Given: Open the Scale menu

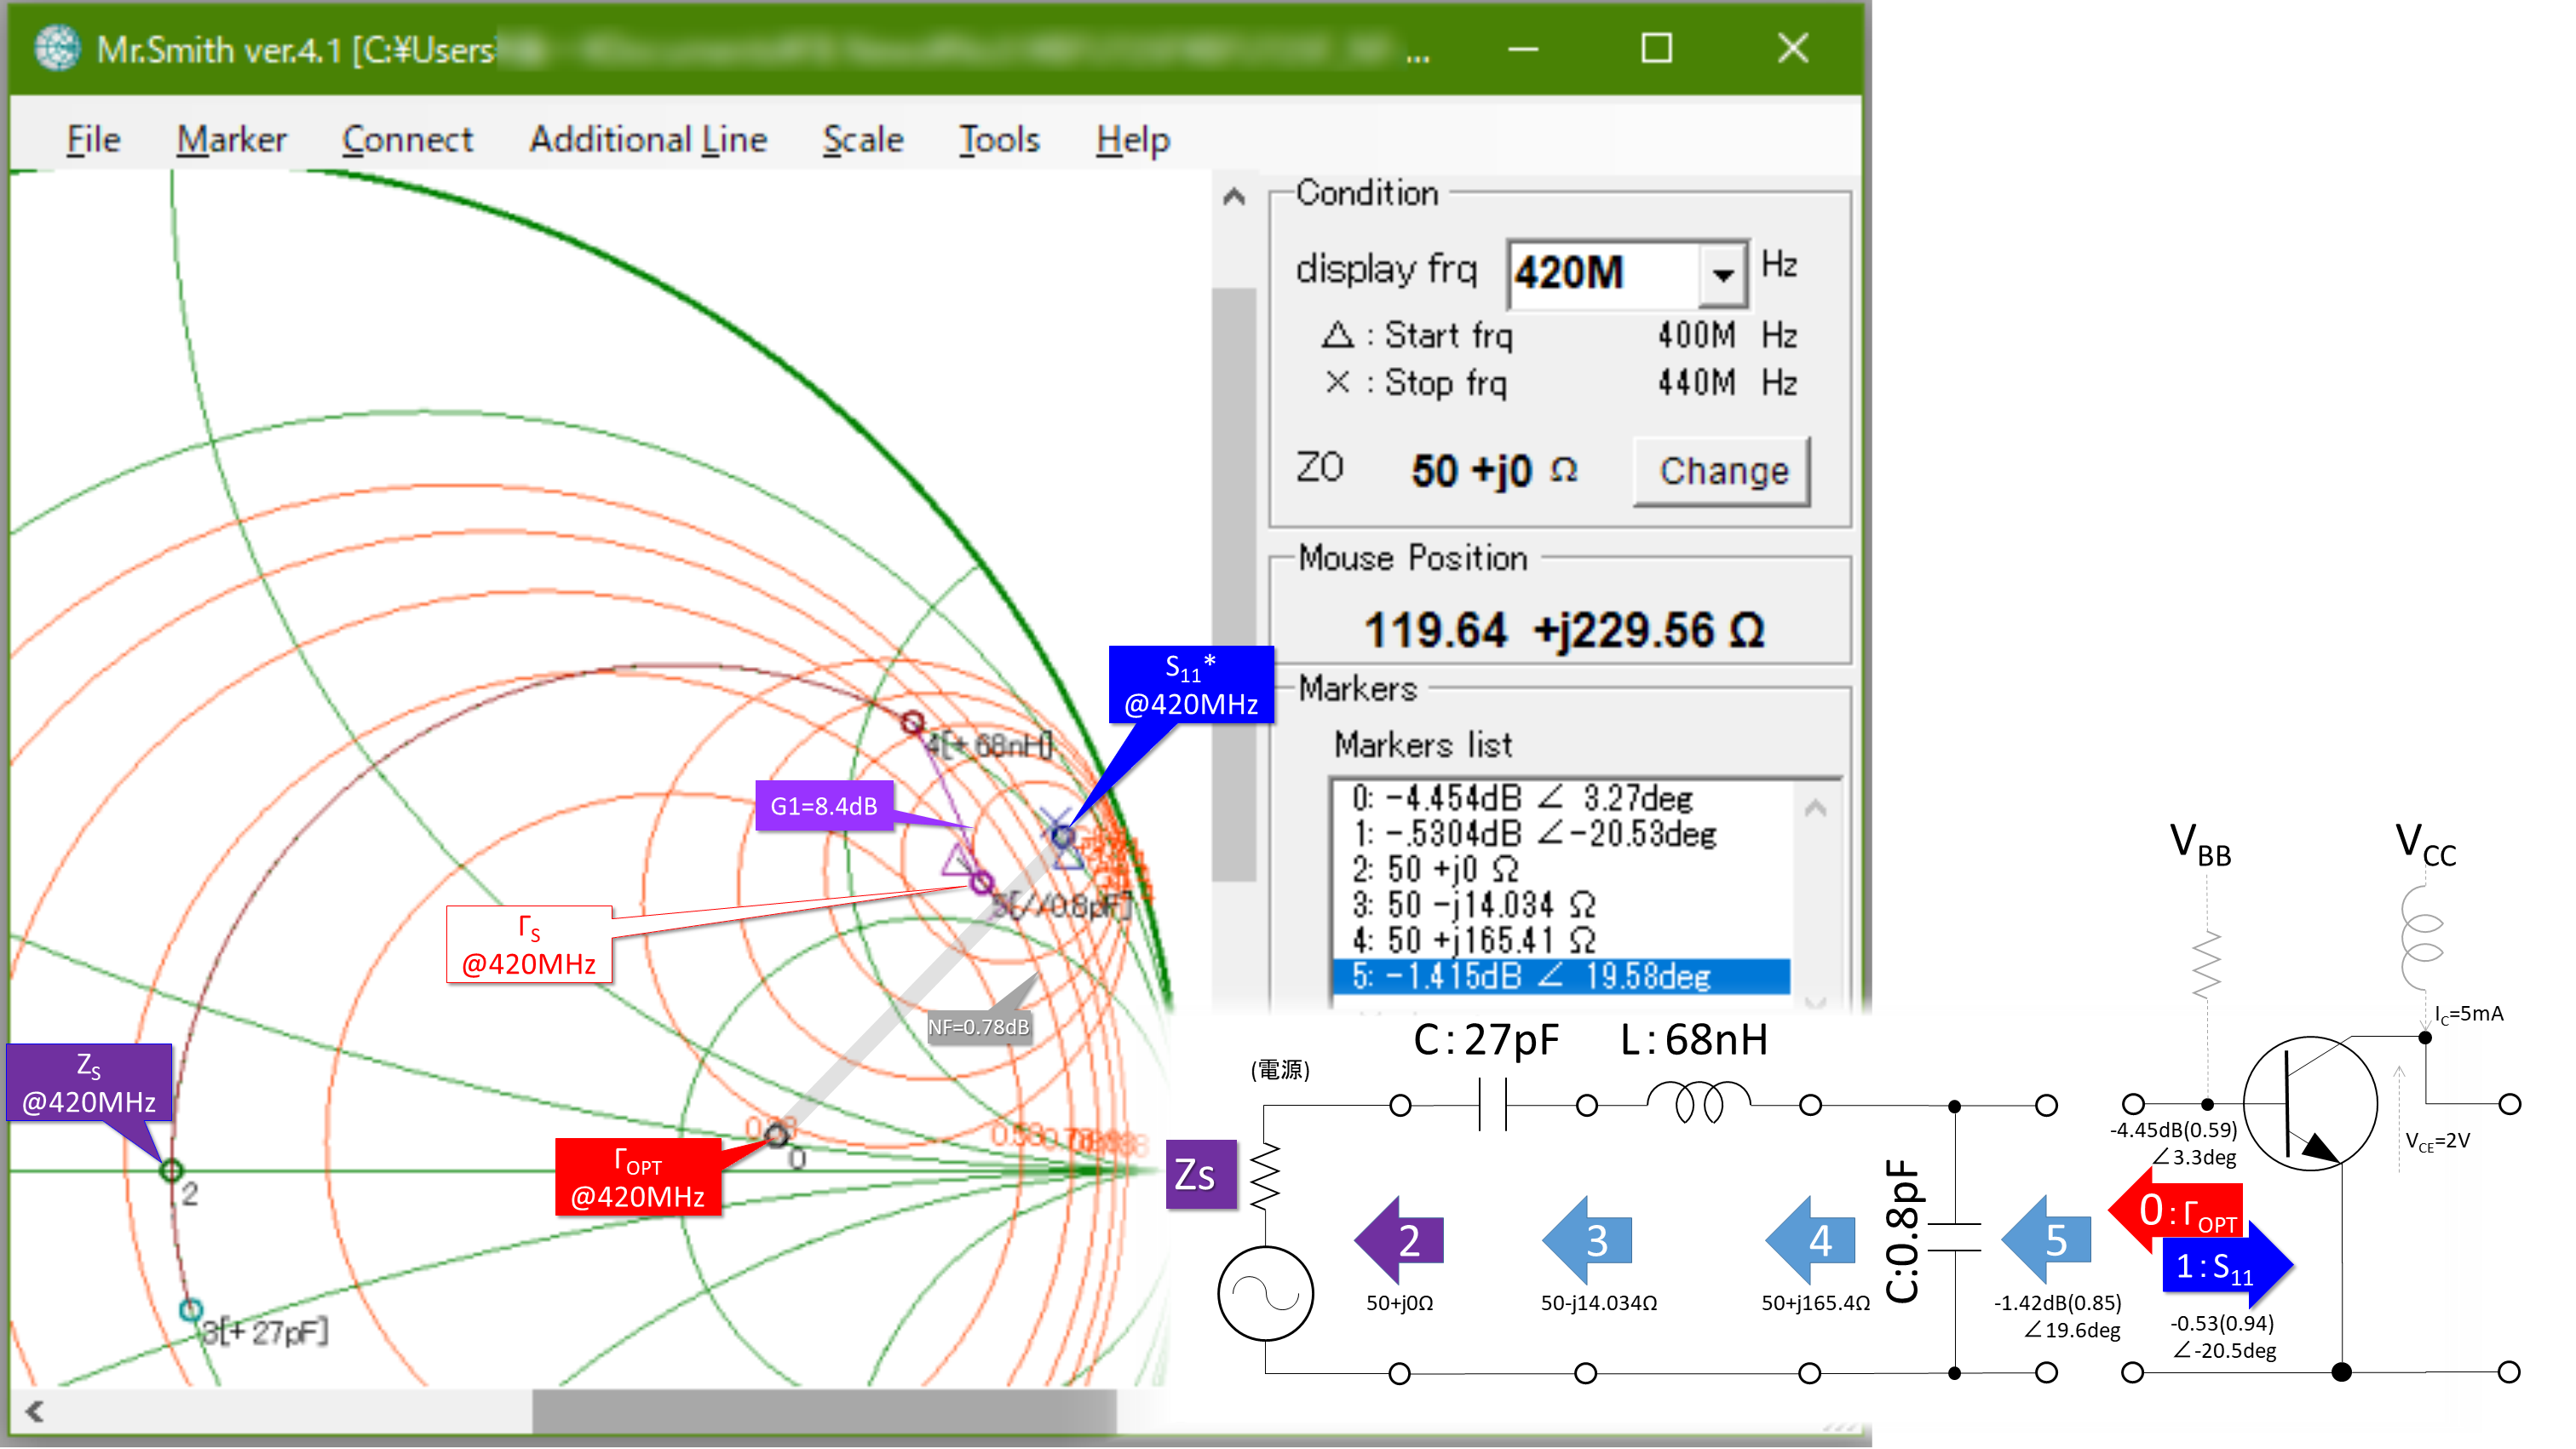Looking at the screenshot, I should coord(863,139).
